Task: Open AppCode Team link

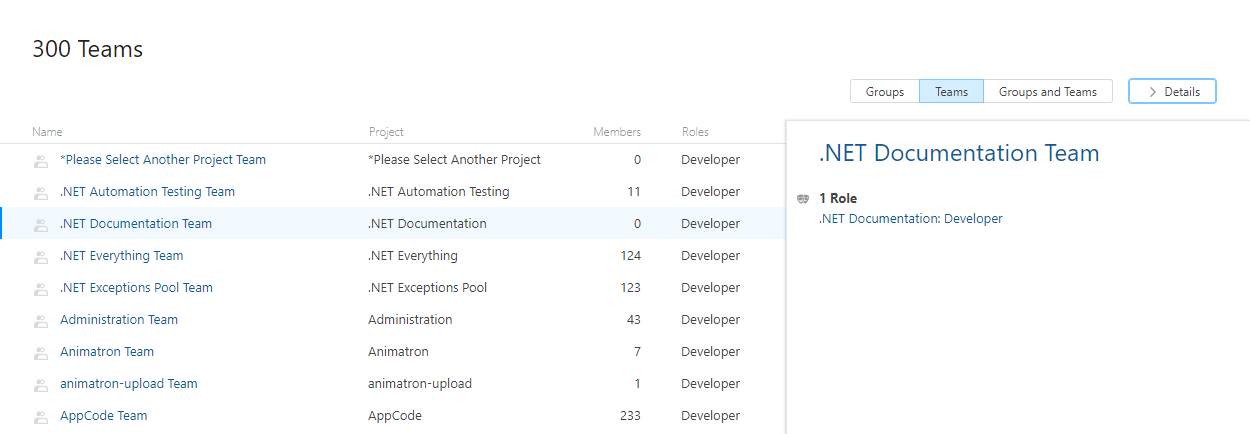Action: tap(103, 416)
